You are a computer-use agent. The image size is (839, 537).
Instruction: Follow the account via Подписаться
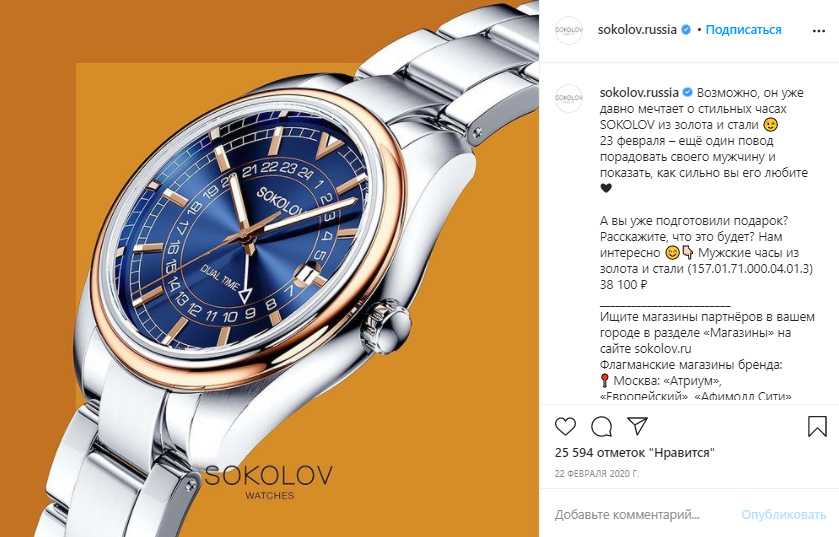(743, 30)
